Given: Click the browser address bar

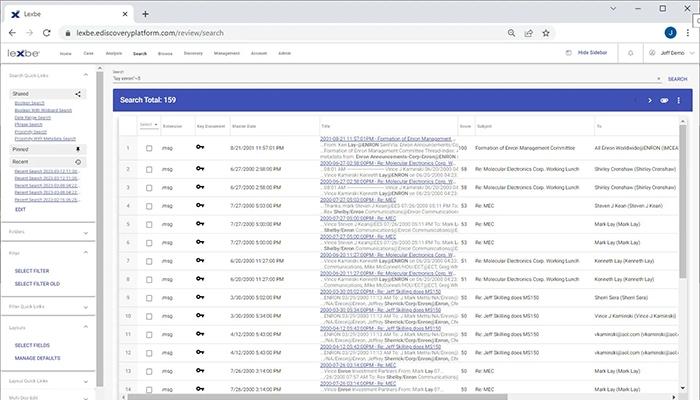Looking at the screenshot, I should tap(286, 33).
